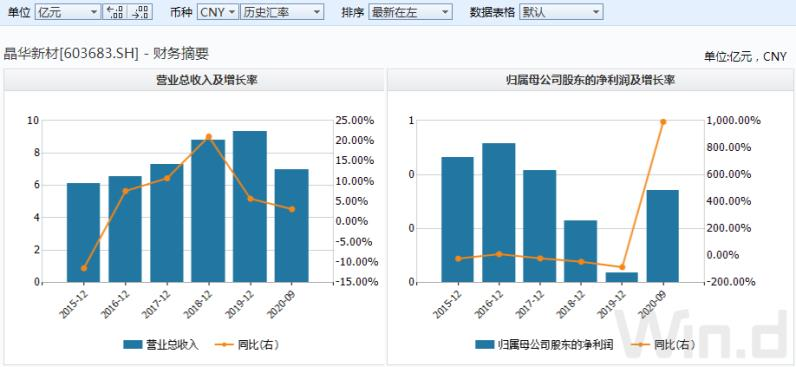Click the 2018-12 net profit bar
This screenshot has height=367, width=796.
coord(580,251)
